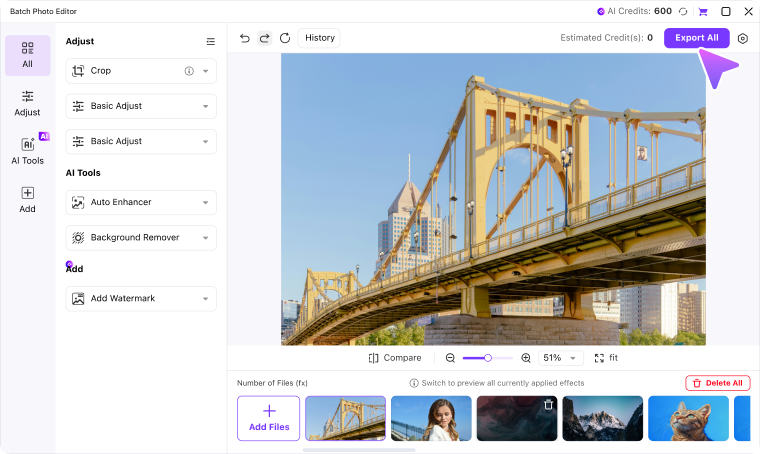Click the "Number of Files (fx)" label

(272, 383)
